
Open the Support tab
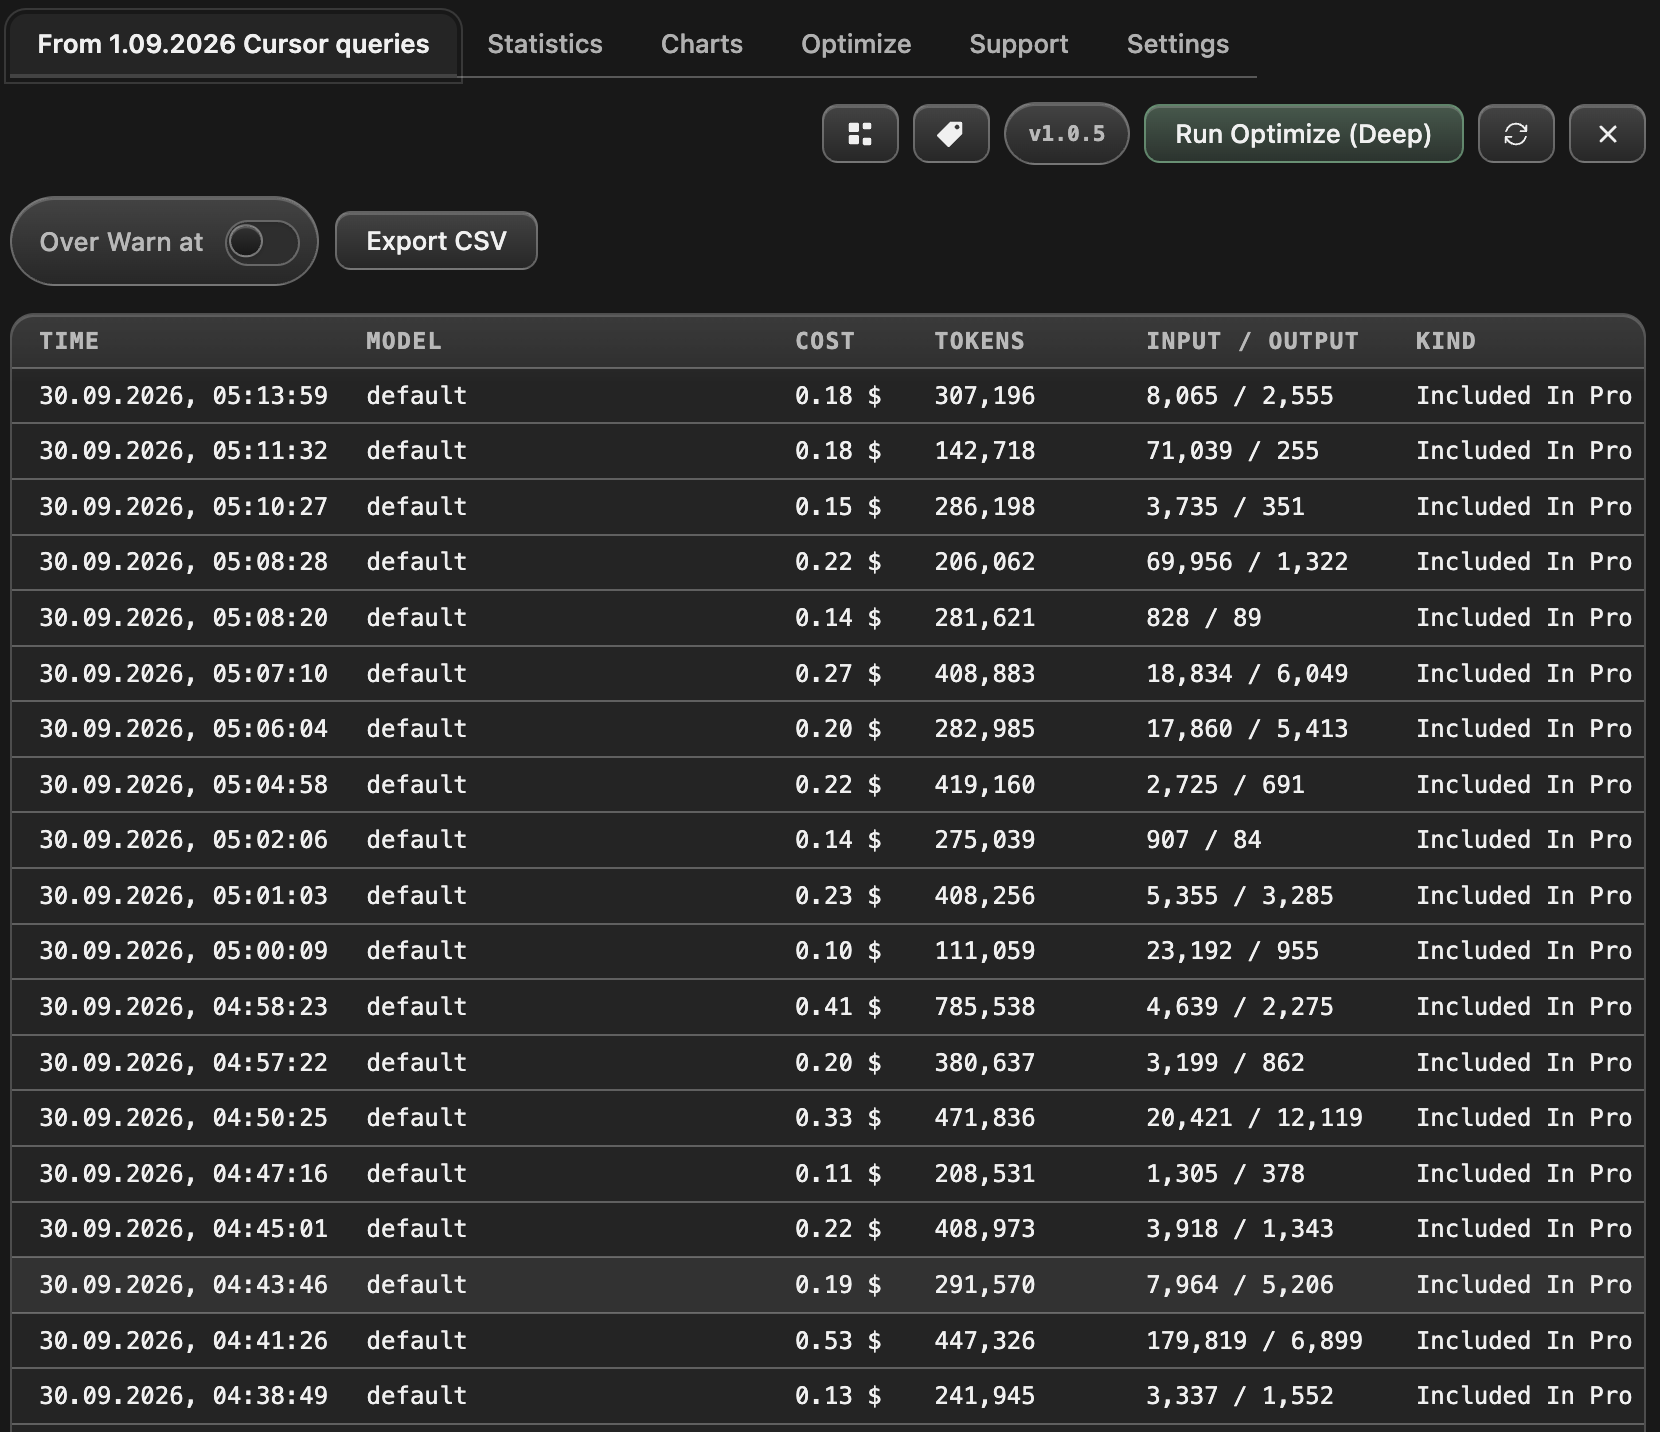1019,44
